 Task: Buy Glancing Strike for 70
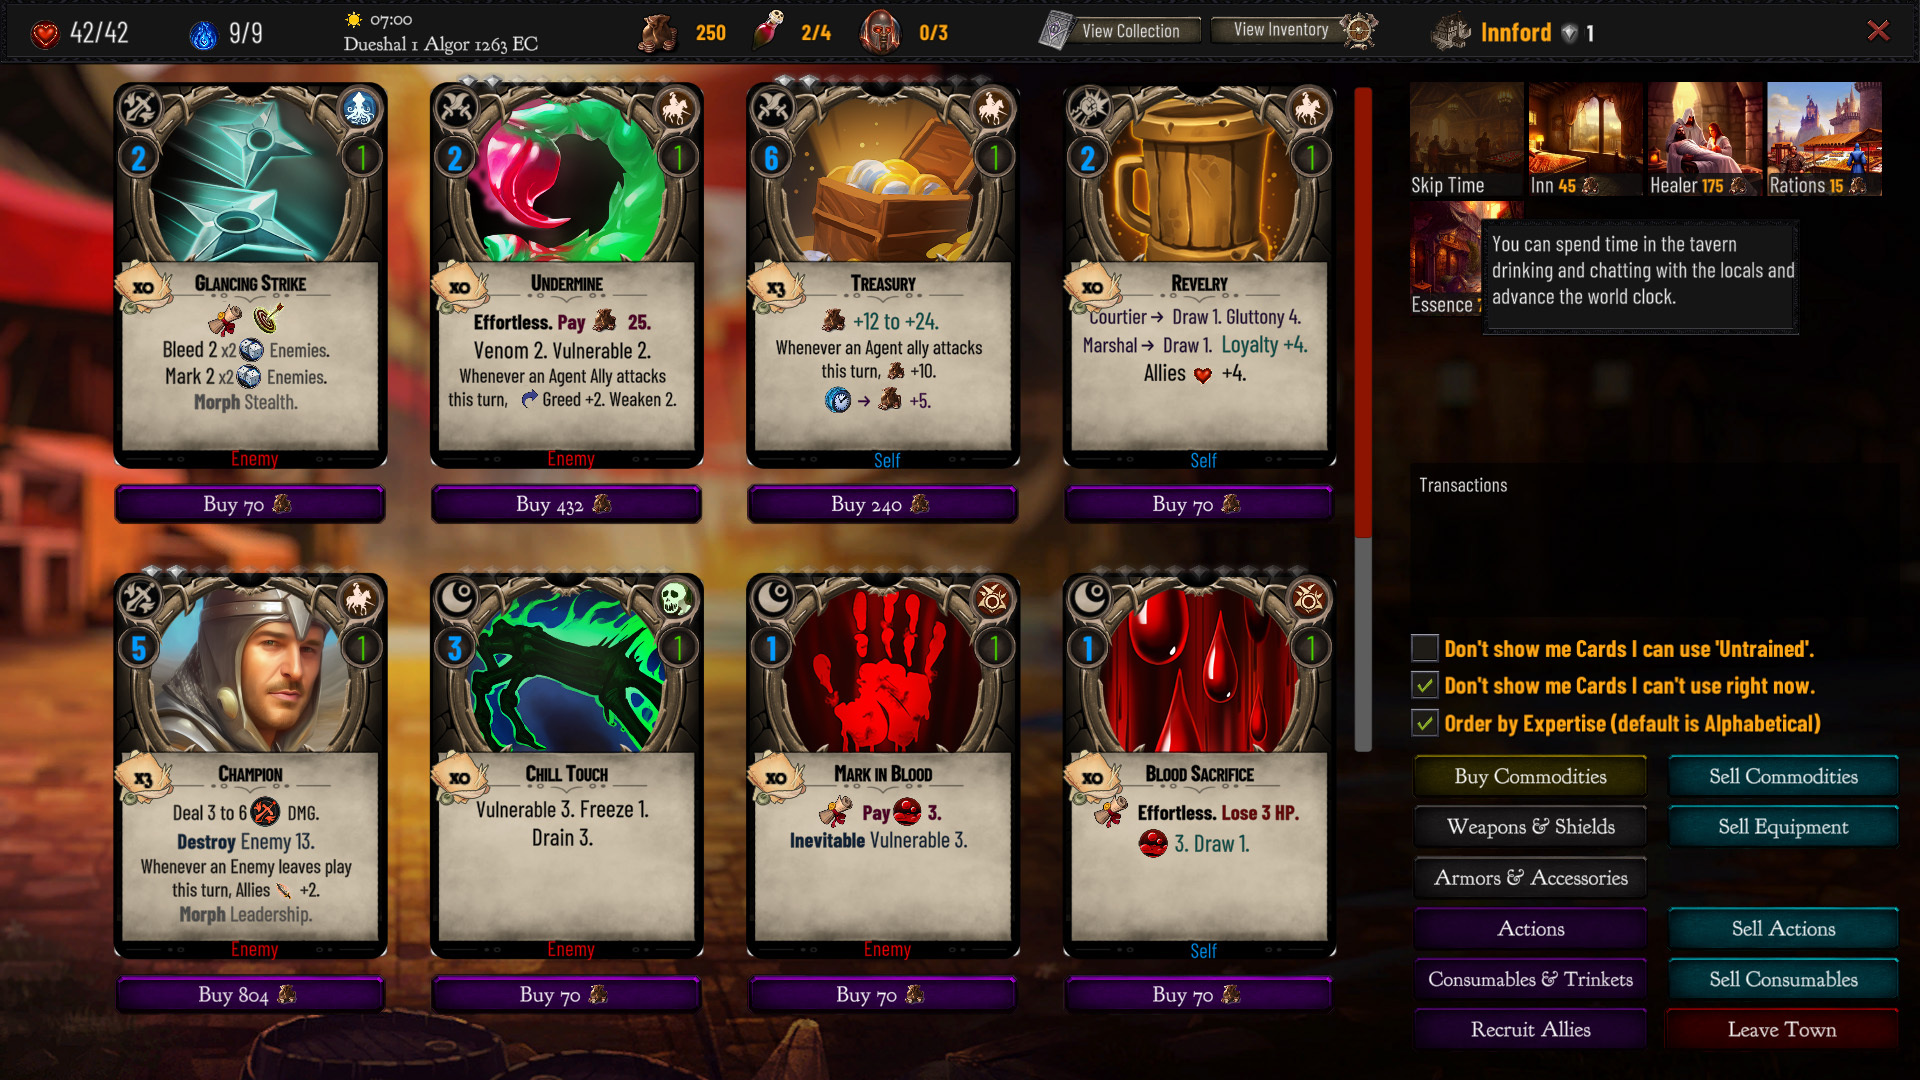[250, 504]
